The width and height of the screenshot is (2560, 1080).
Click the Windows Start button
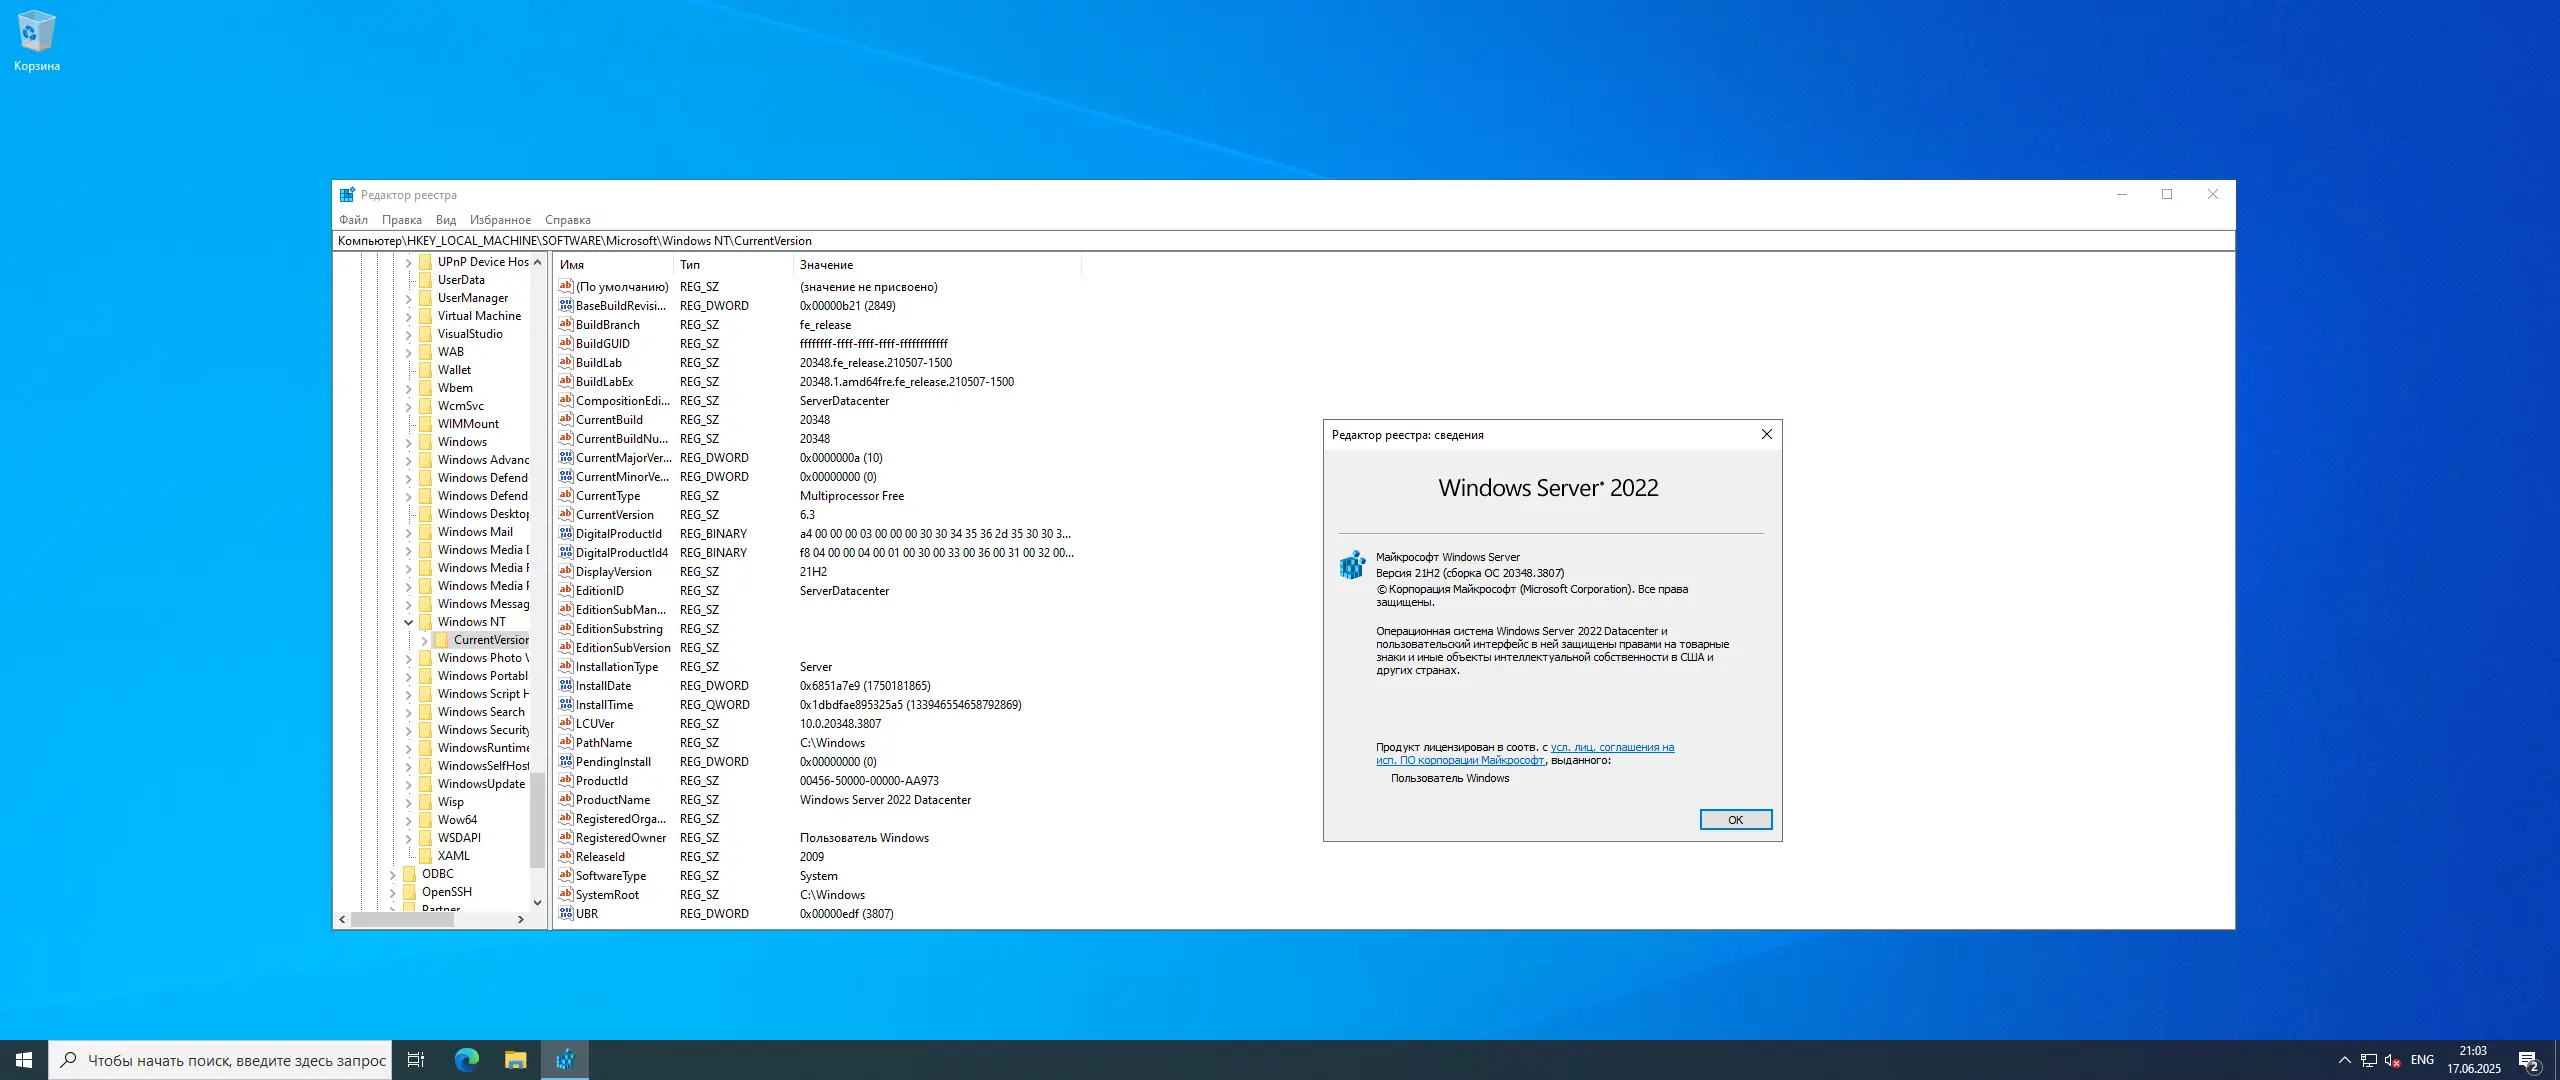24,1060
